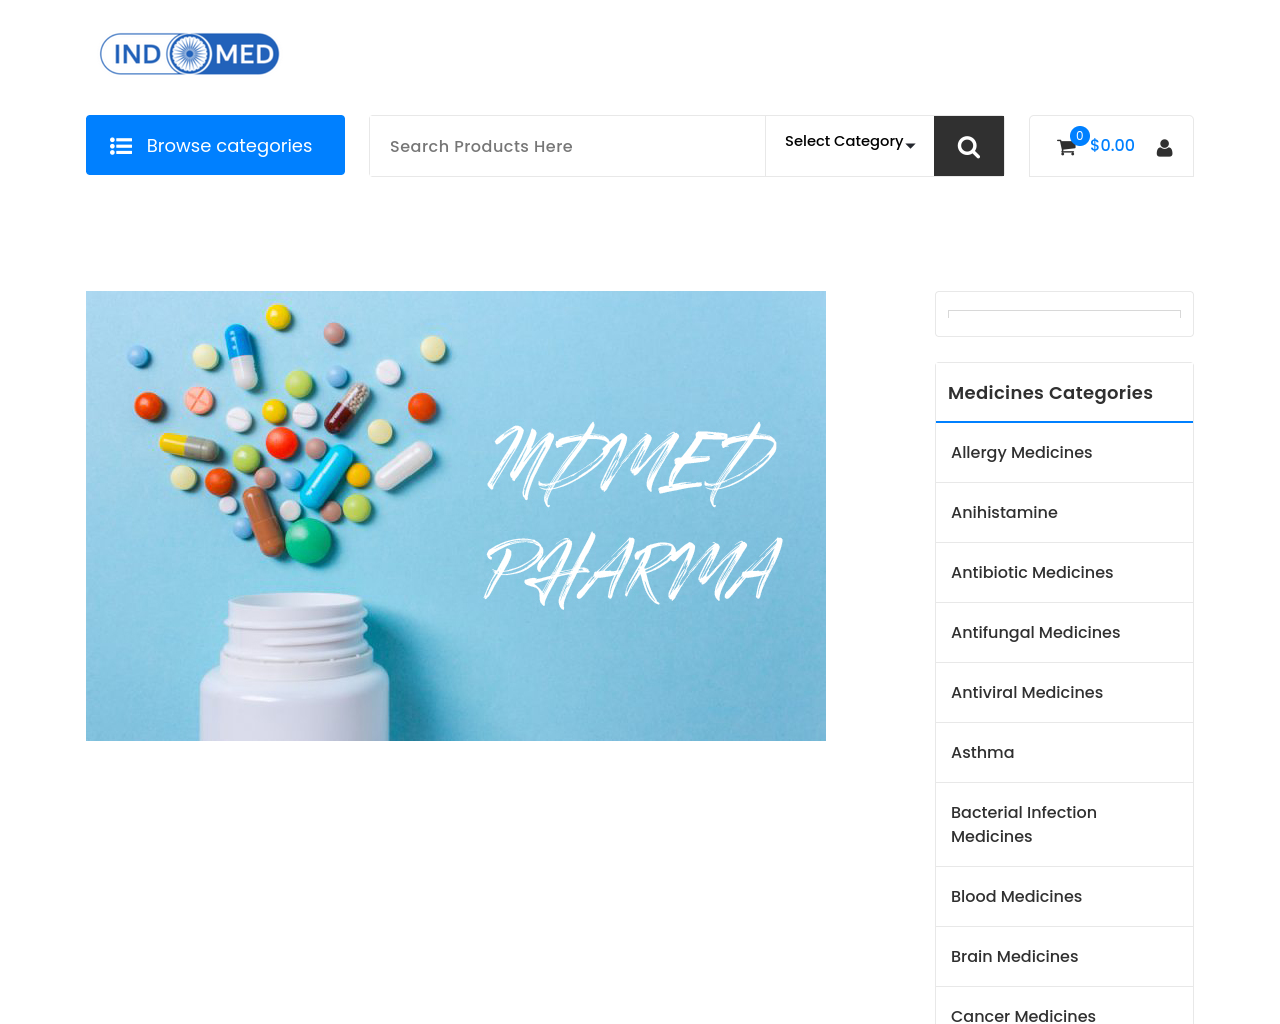Viewport: 1280px width, 1024px height.
Task: Click the list icon in Browse categories
Action: [x=121, y=146]
